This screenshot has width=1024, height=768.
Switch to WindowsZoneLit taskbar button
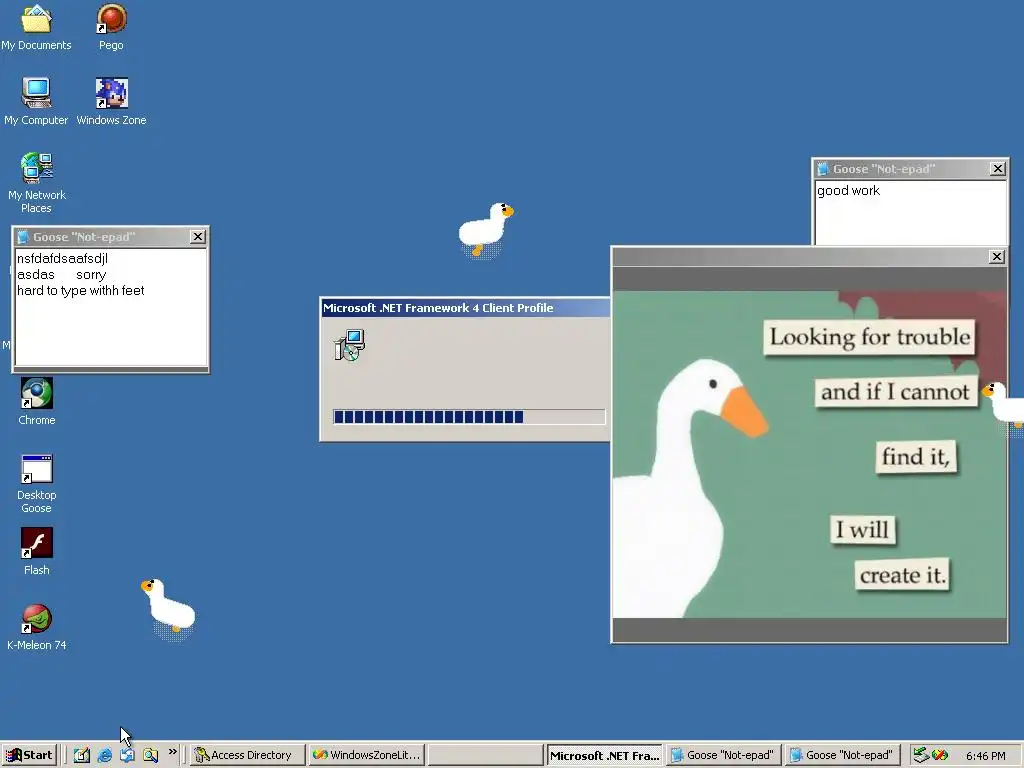367,755
